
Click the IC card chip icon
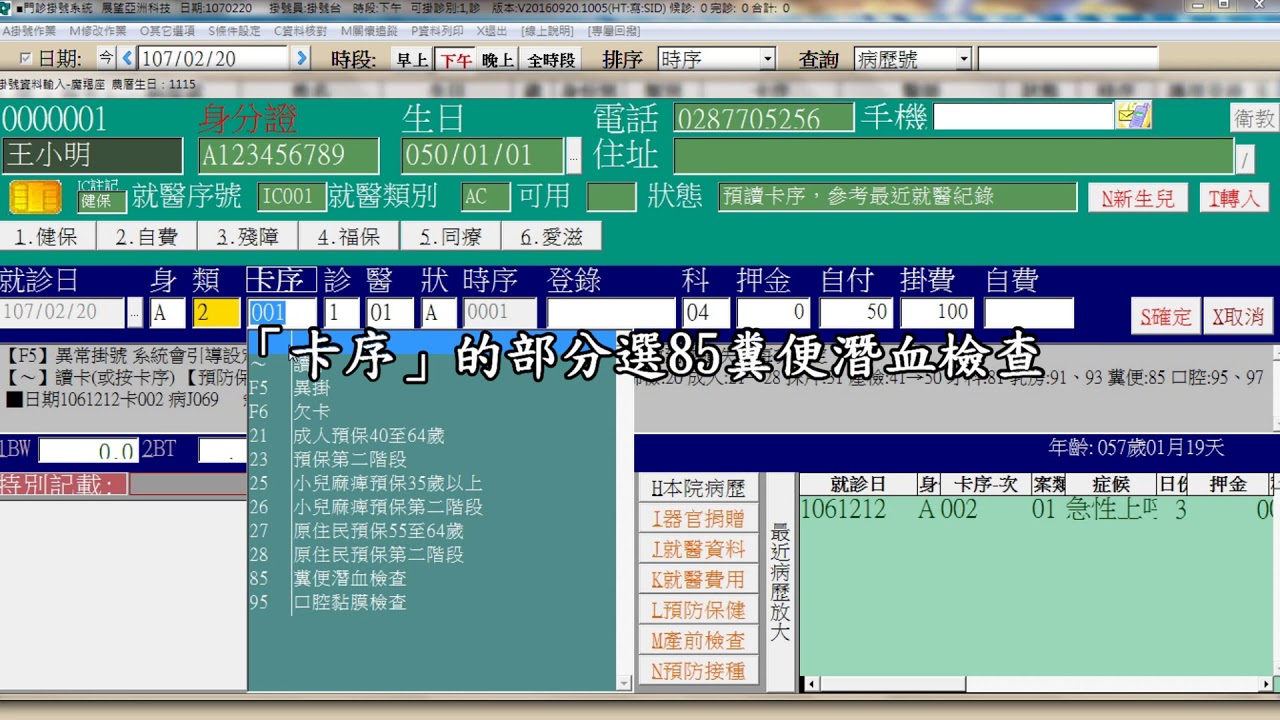[35, 197]
